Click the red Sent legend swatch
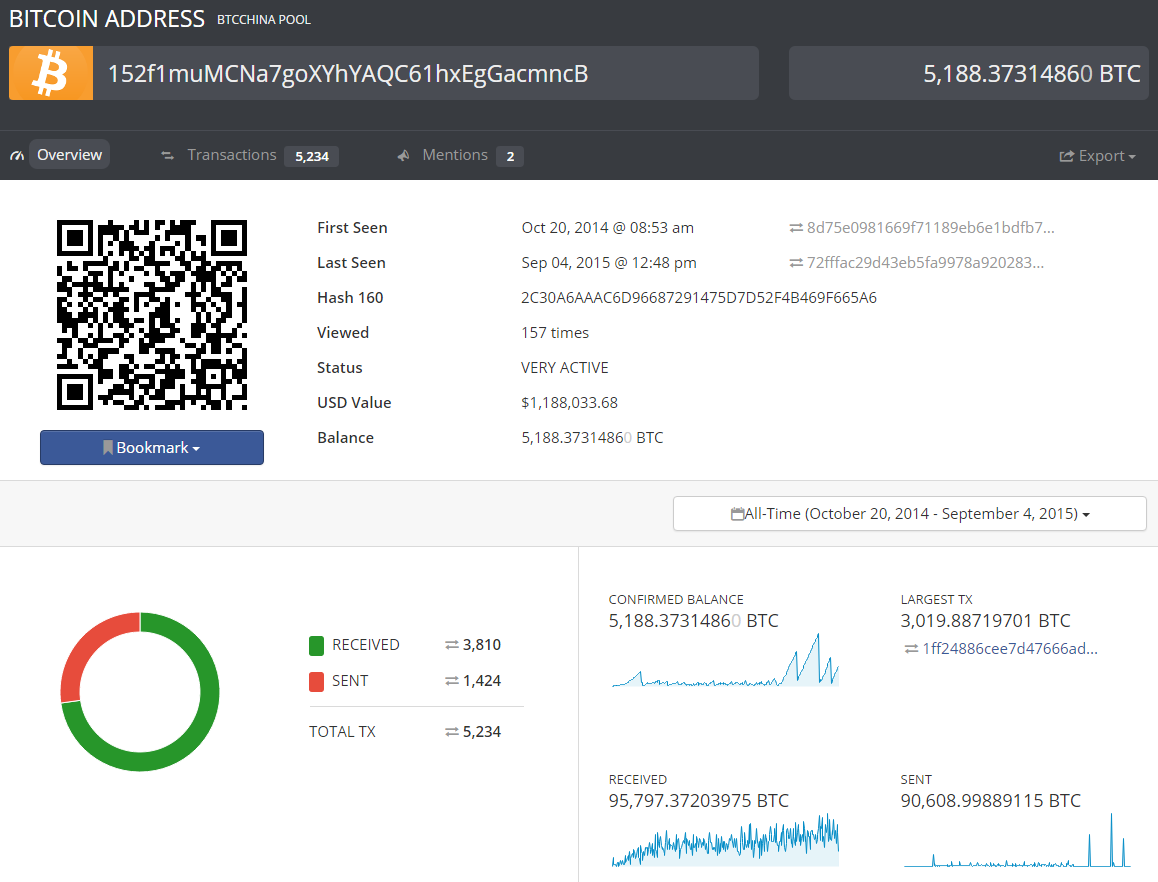The height and width of the screenshot is (882, 1158). (x=316, y=681)
